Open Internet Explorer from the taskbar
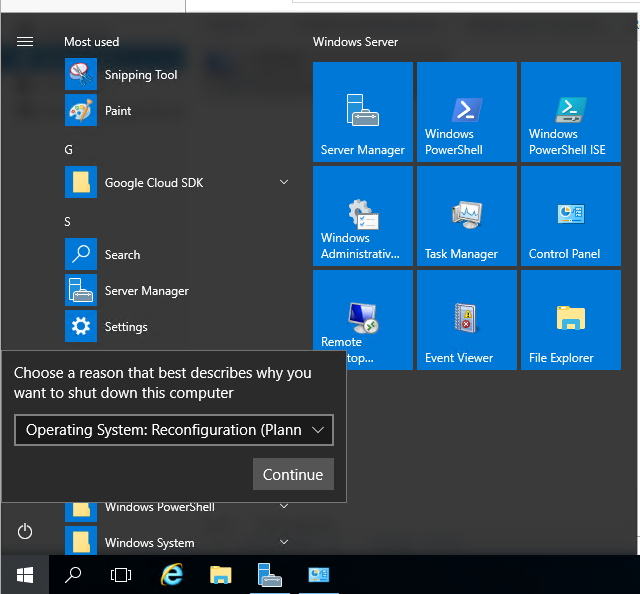This screenshot has width=640, height=594. point(172,575)
